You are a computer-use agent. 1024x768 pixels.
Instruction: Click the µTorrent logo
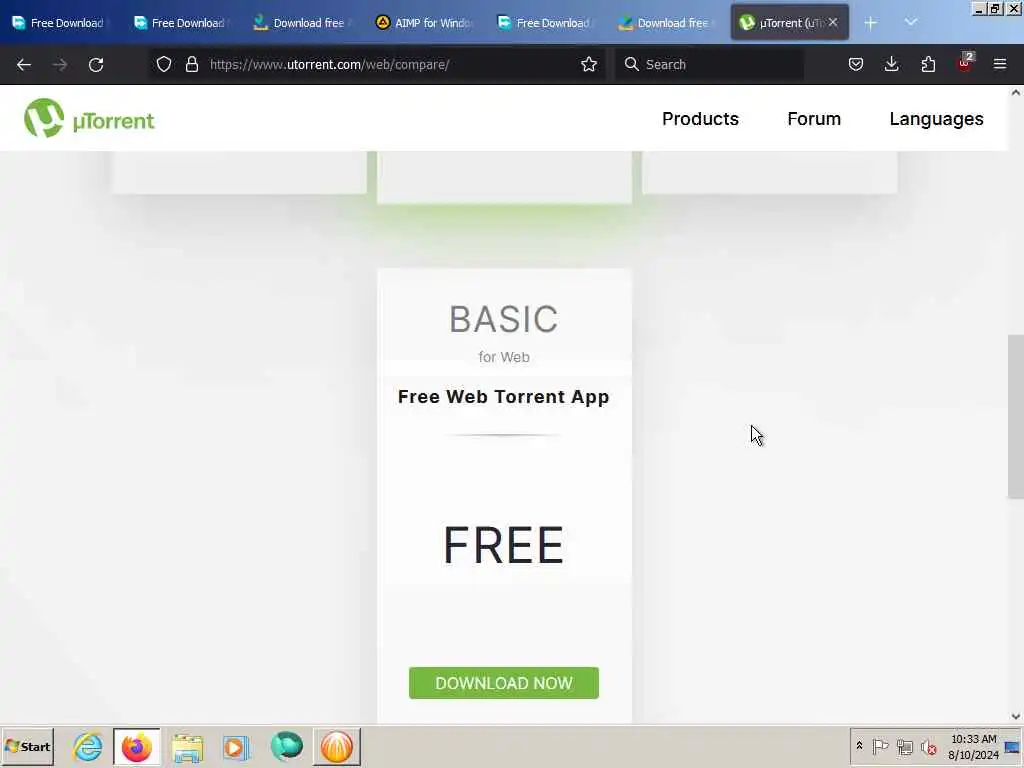tap(89, 119)
